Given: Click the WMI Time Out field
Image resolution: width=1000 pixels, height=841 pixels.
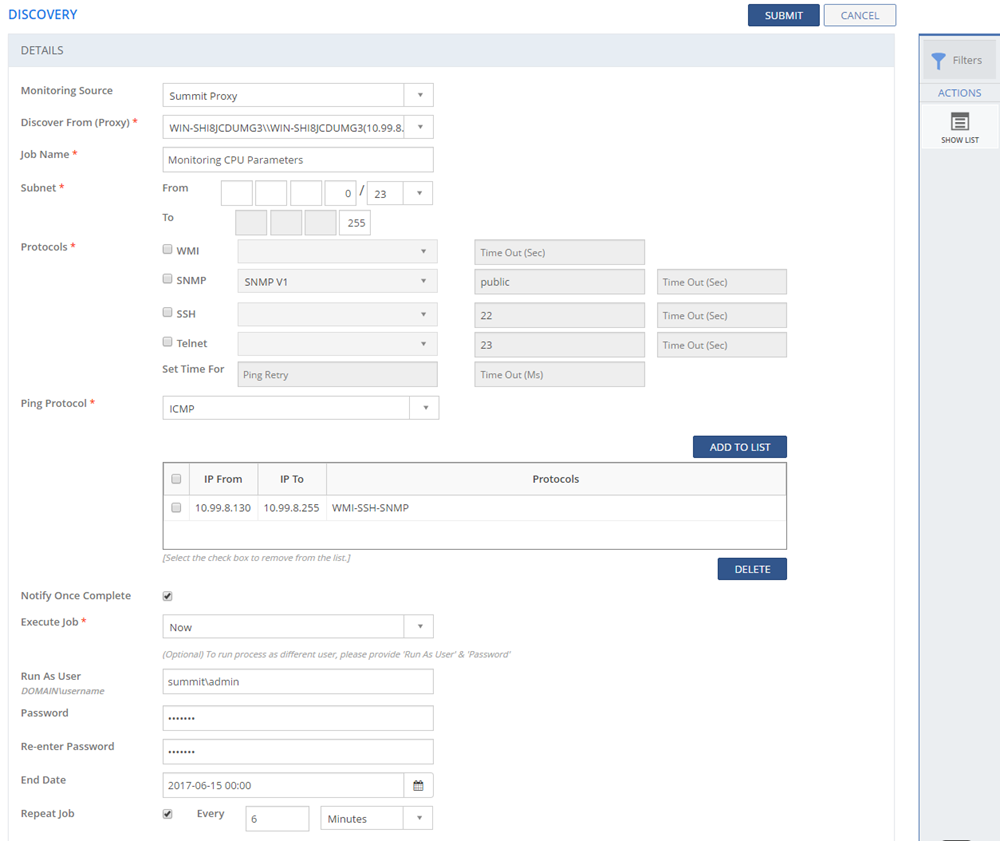Looking at the screenshot, I should 559,252.
